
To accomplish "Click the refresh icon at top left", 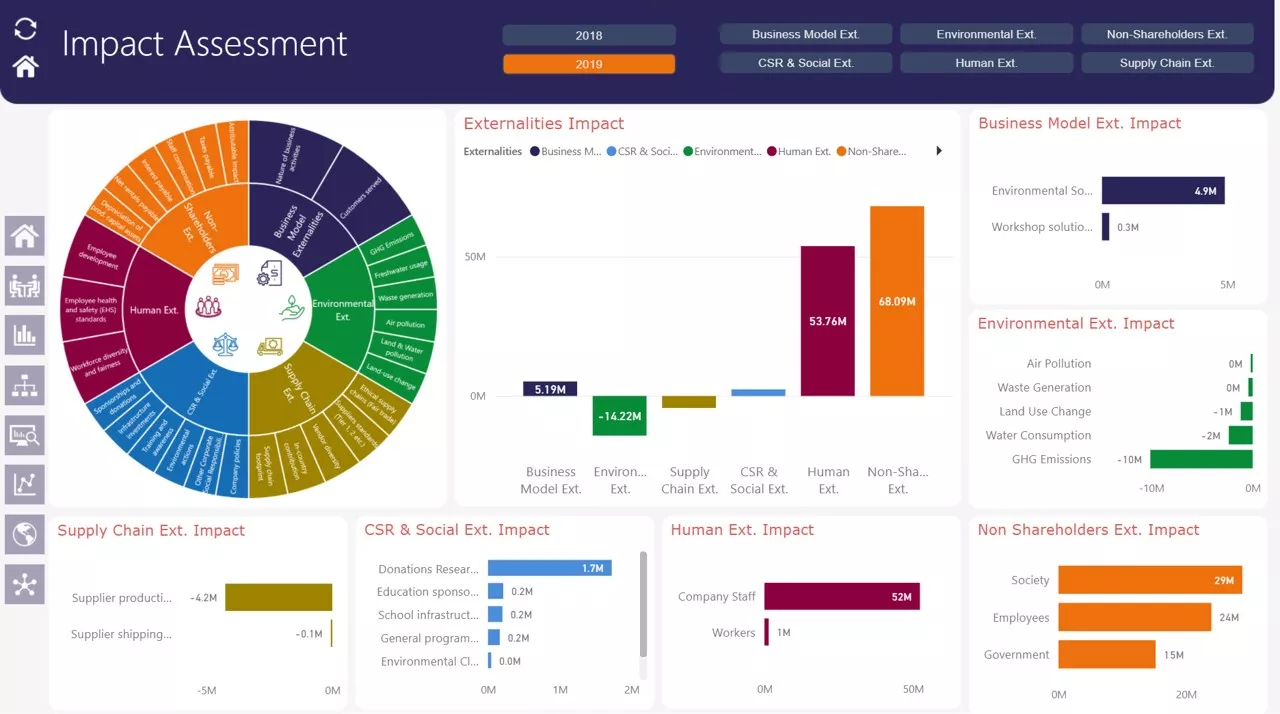I will (x=24, y=28).
